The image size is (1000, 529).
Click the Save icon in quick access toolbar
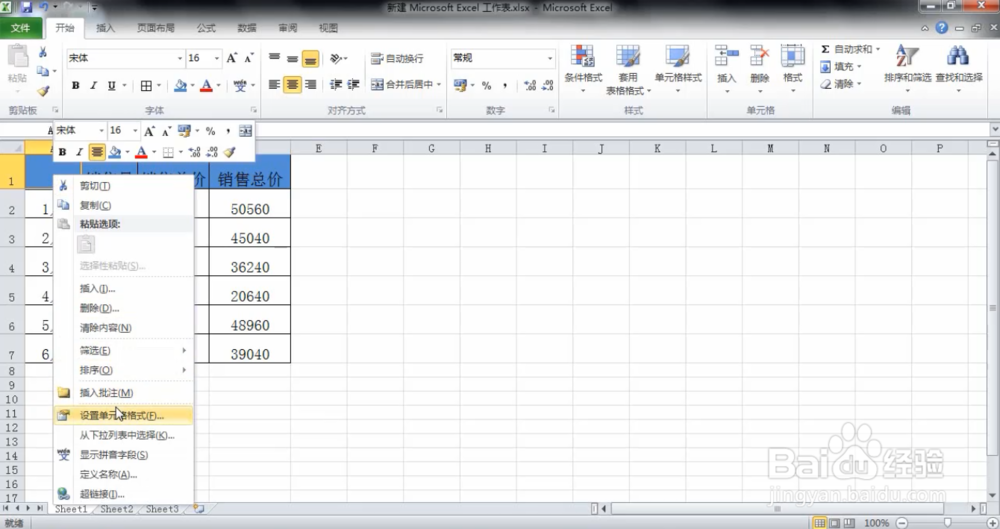(x=26, y=8)
